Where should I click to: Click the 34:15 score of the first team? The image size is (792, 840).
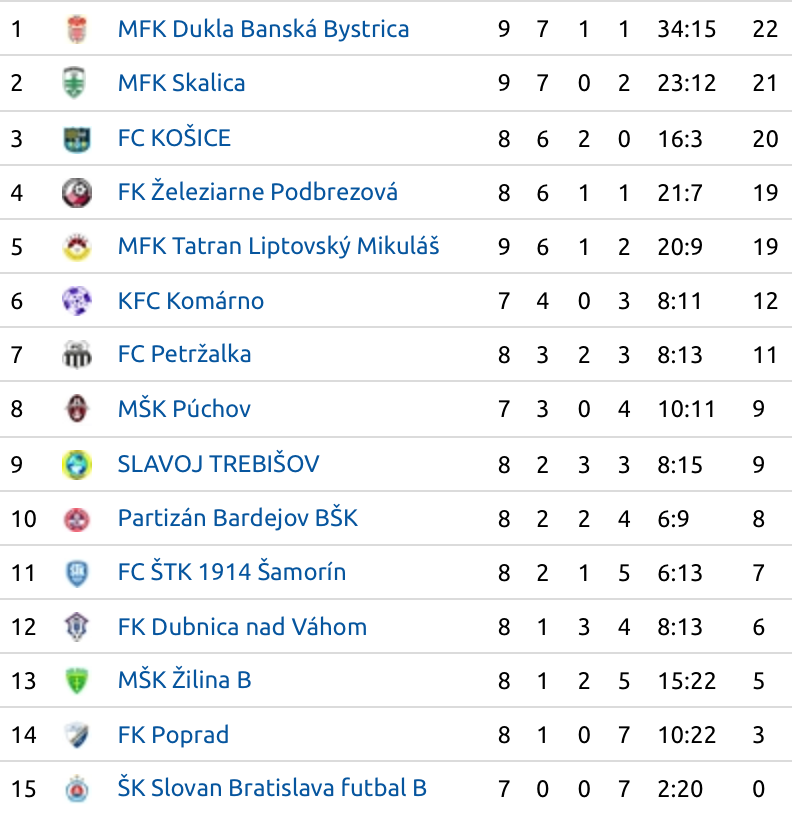click(686, 29)
